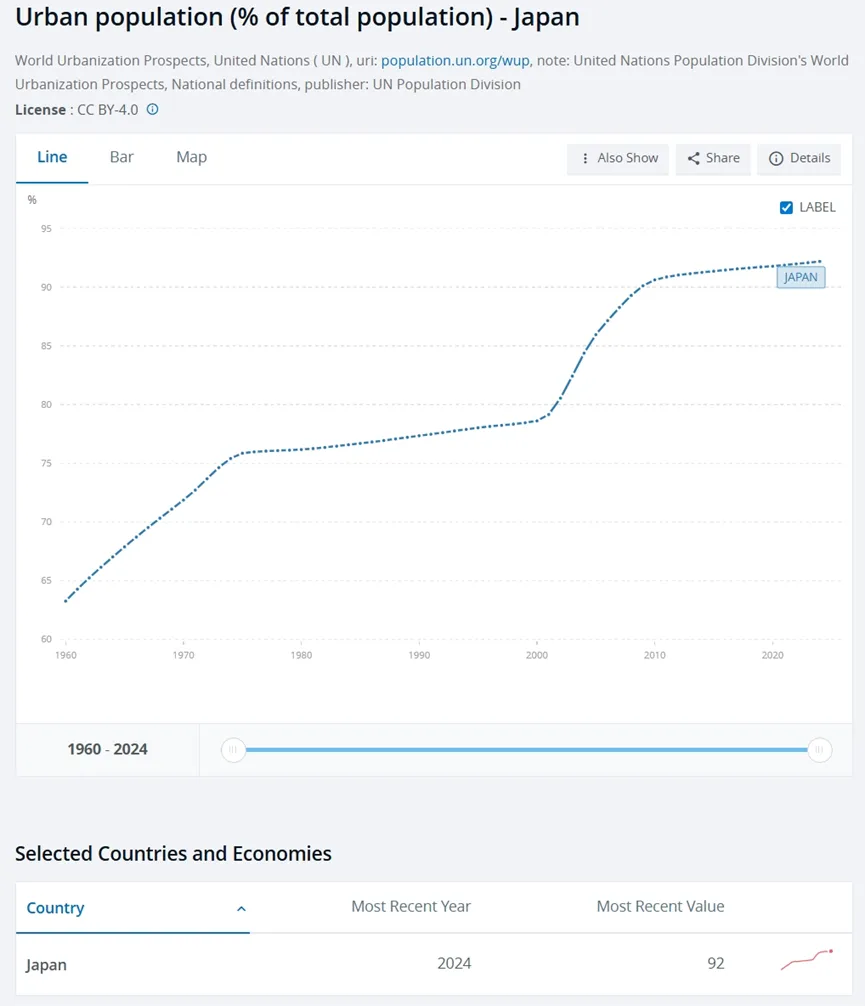The height and width of the screenshot is (1006, 865).
Task: Sort by Most Recent Value column header
Action: (660, 907)
